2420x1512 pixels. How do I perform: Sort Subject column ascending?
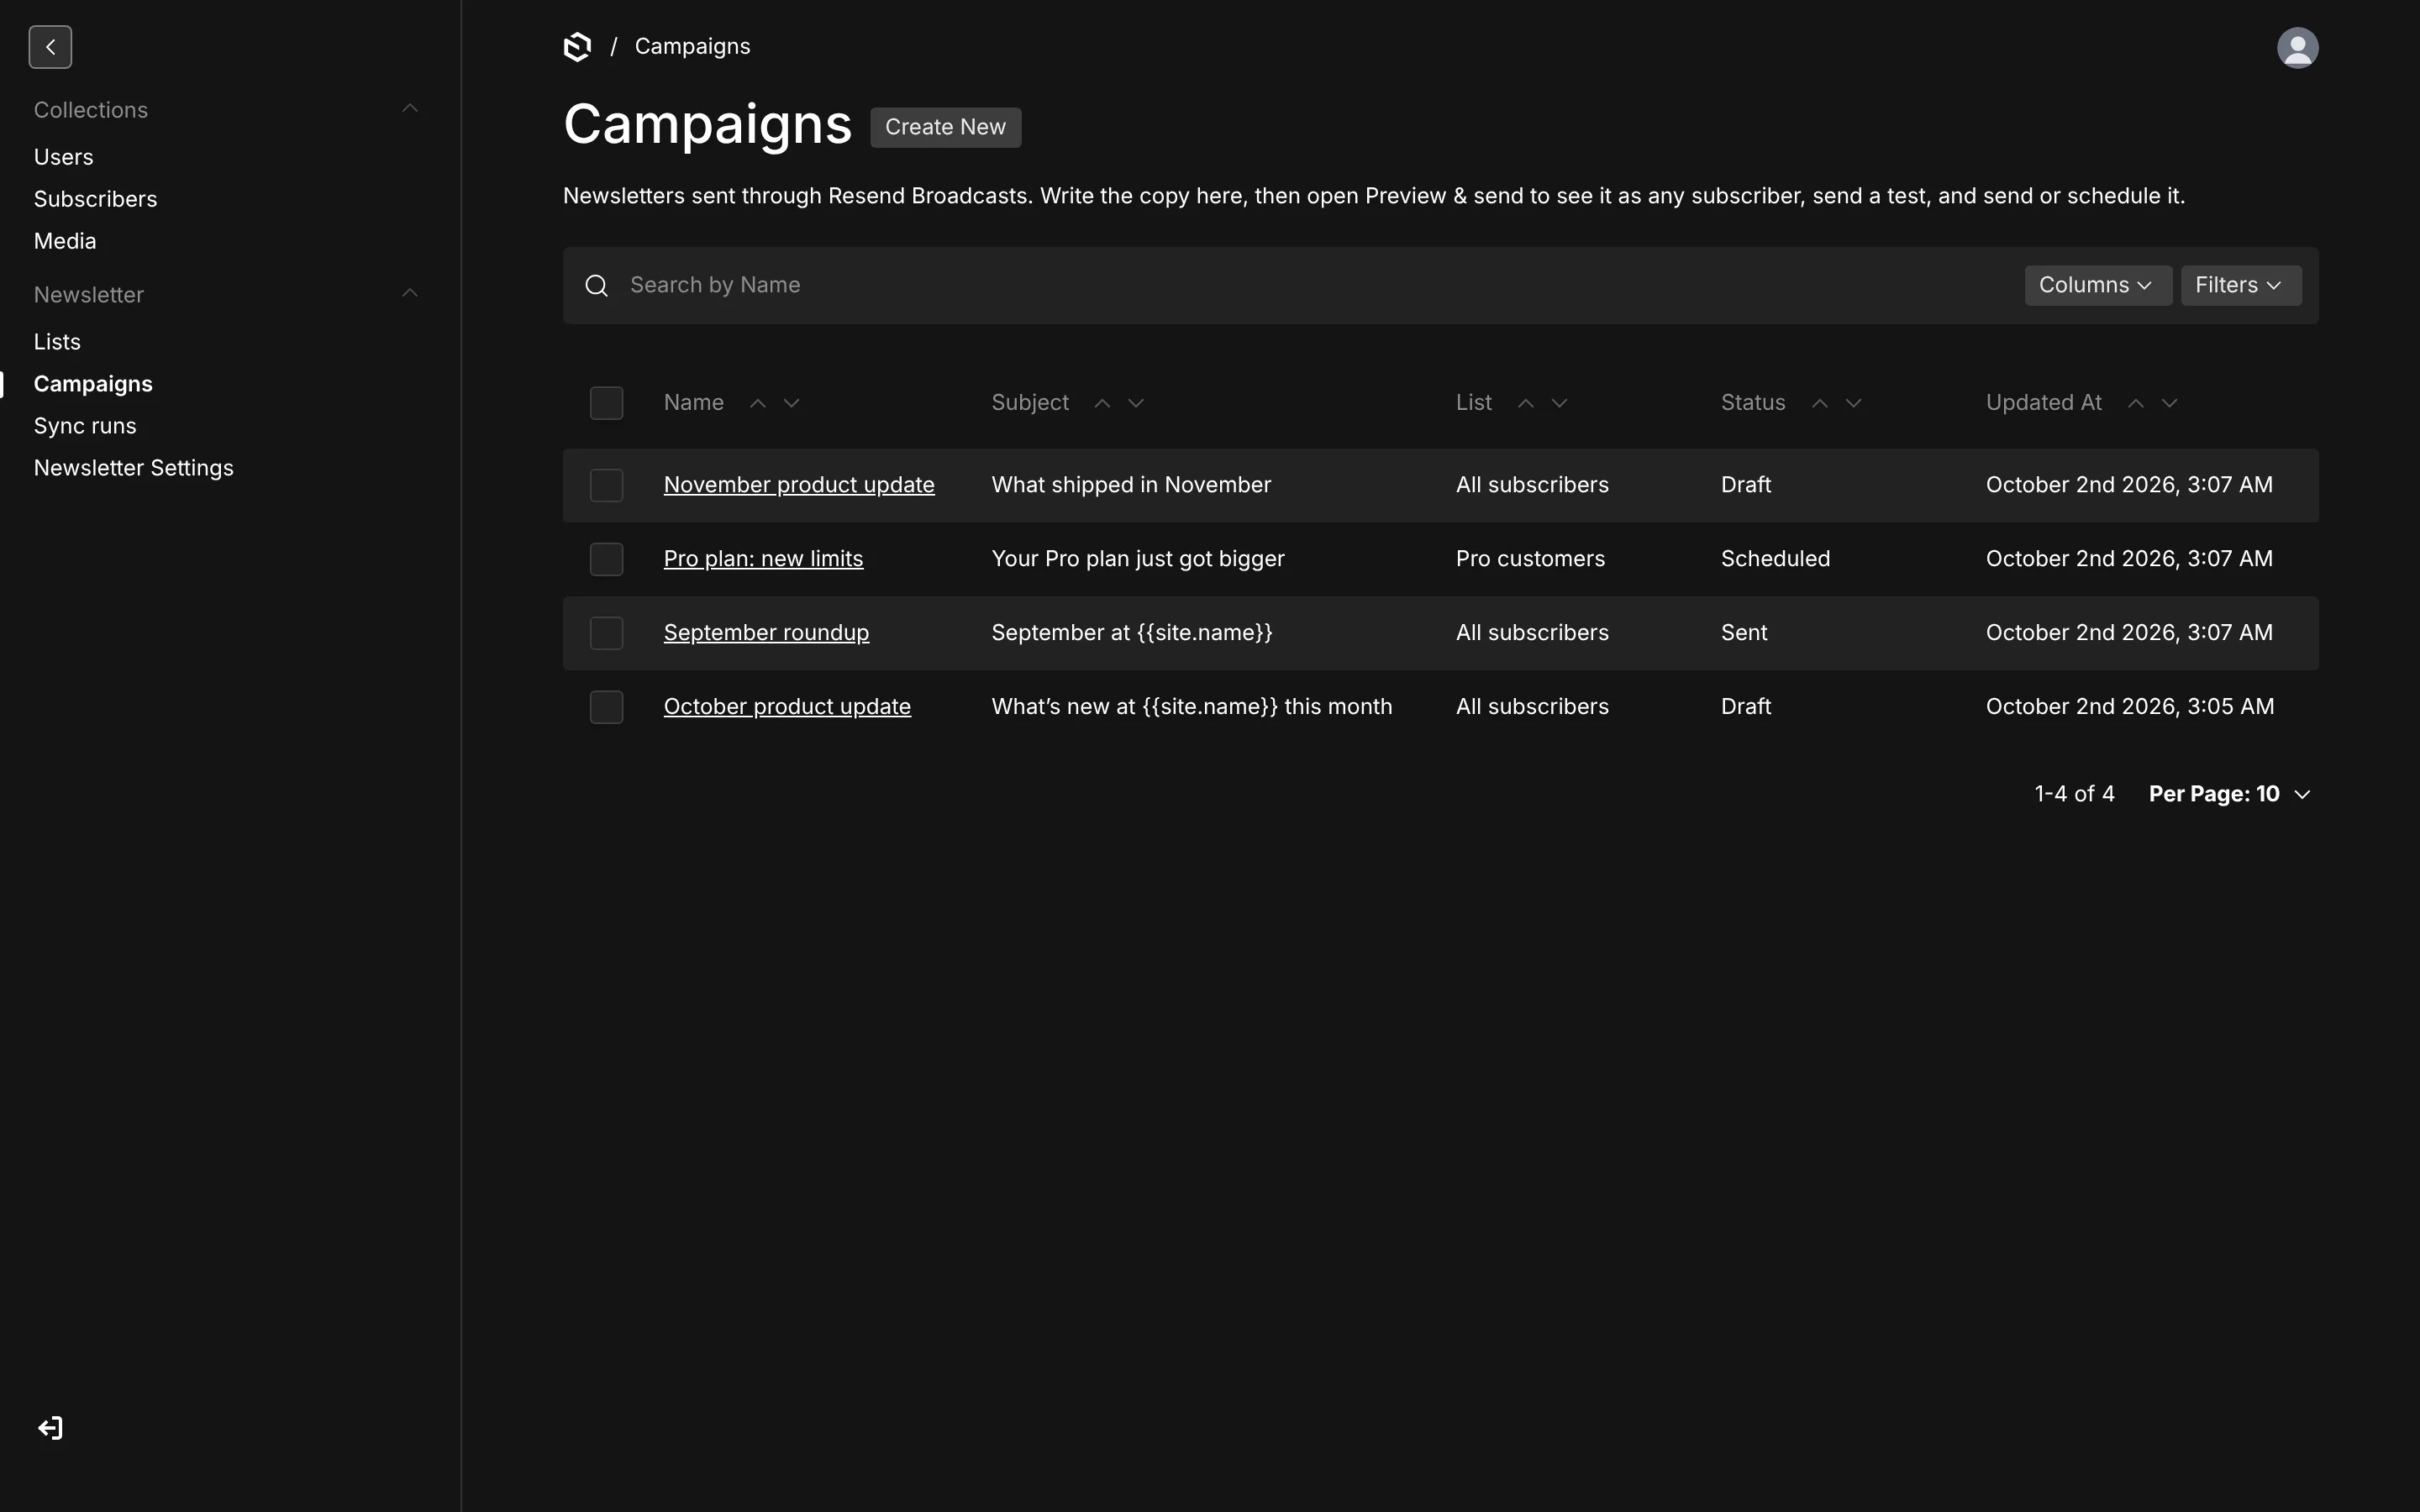point(1102,403)
